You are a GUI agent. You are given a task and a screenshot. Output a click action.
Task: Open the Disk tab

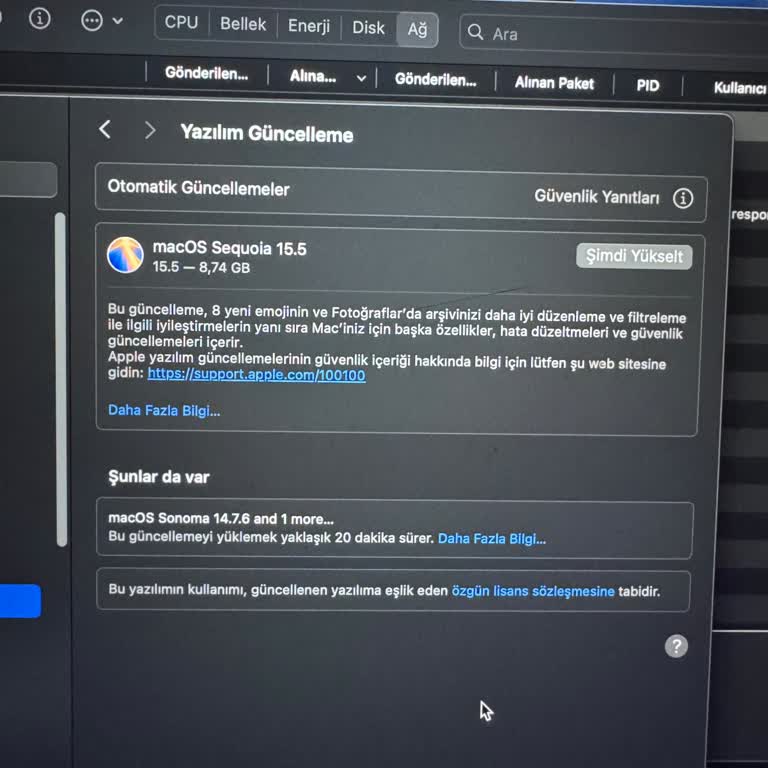coord(368,28)
